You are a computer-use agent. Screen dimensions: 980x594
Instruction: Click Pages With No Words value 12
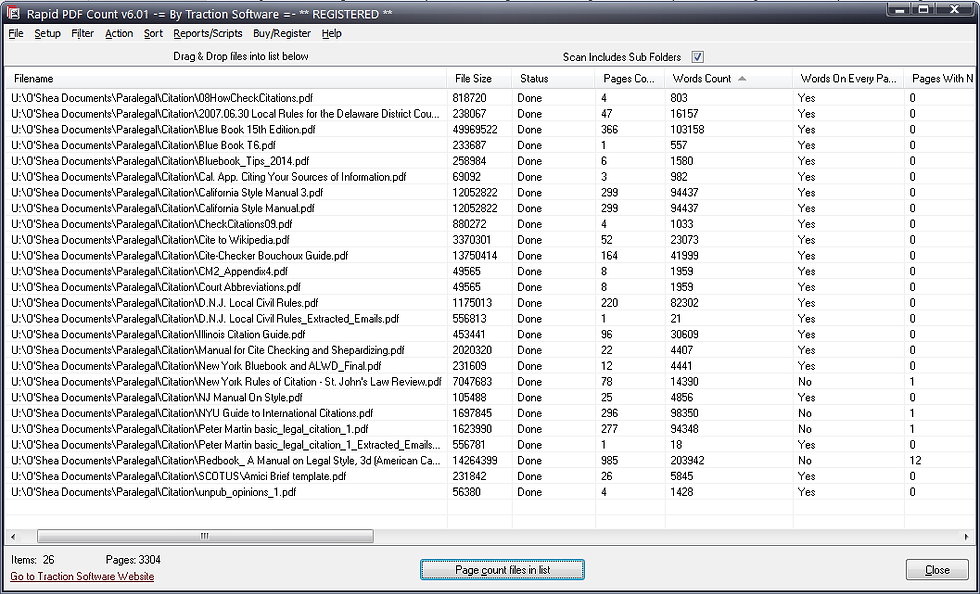click(916, 461)
